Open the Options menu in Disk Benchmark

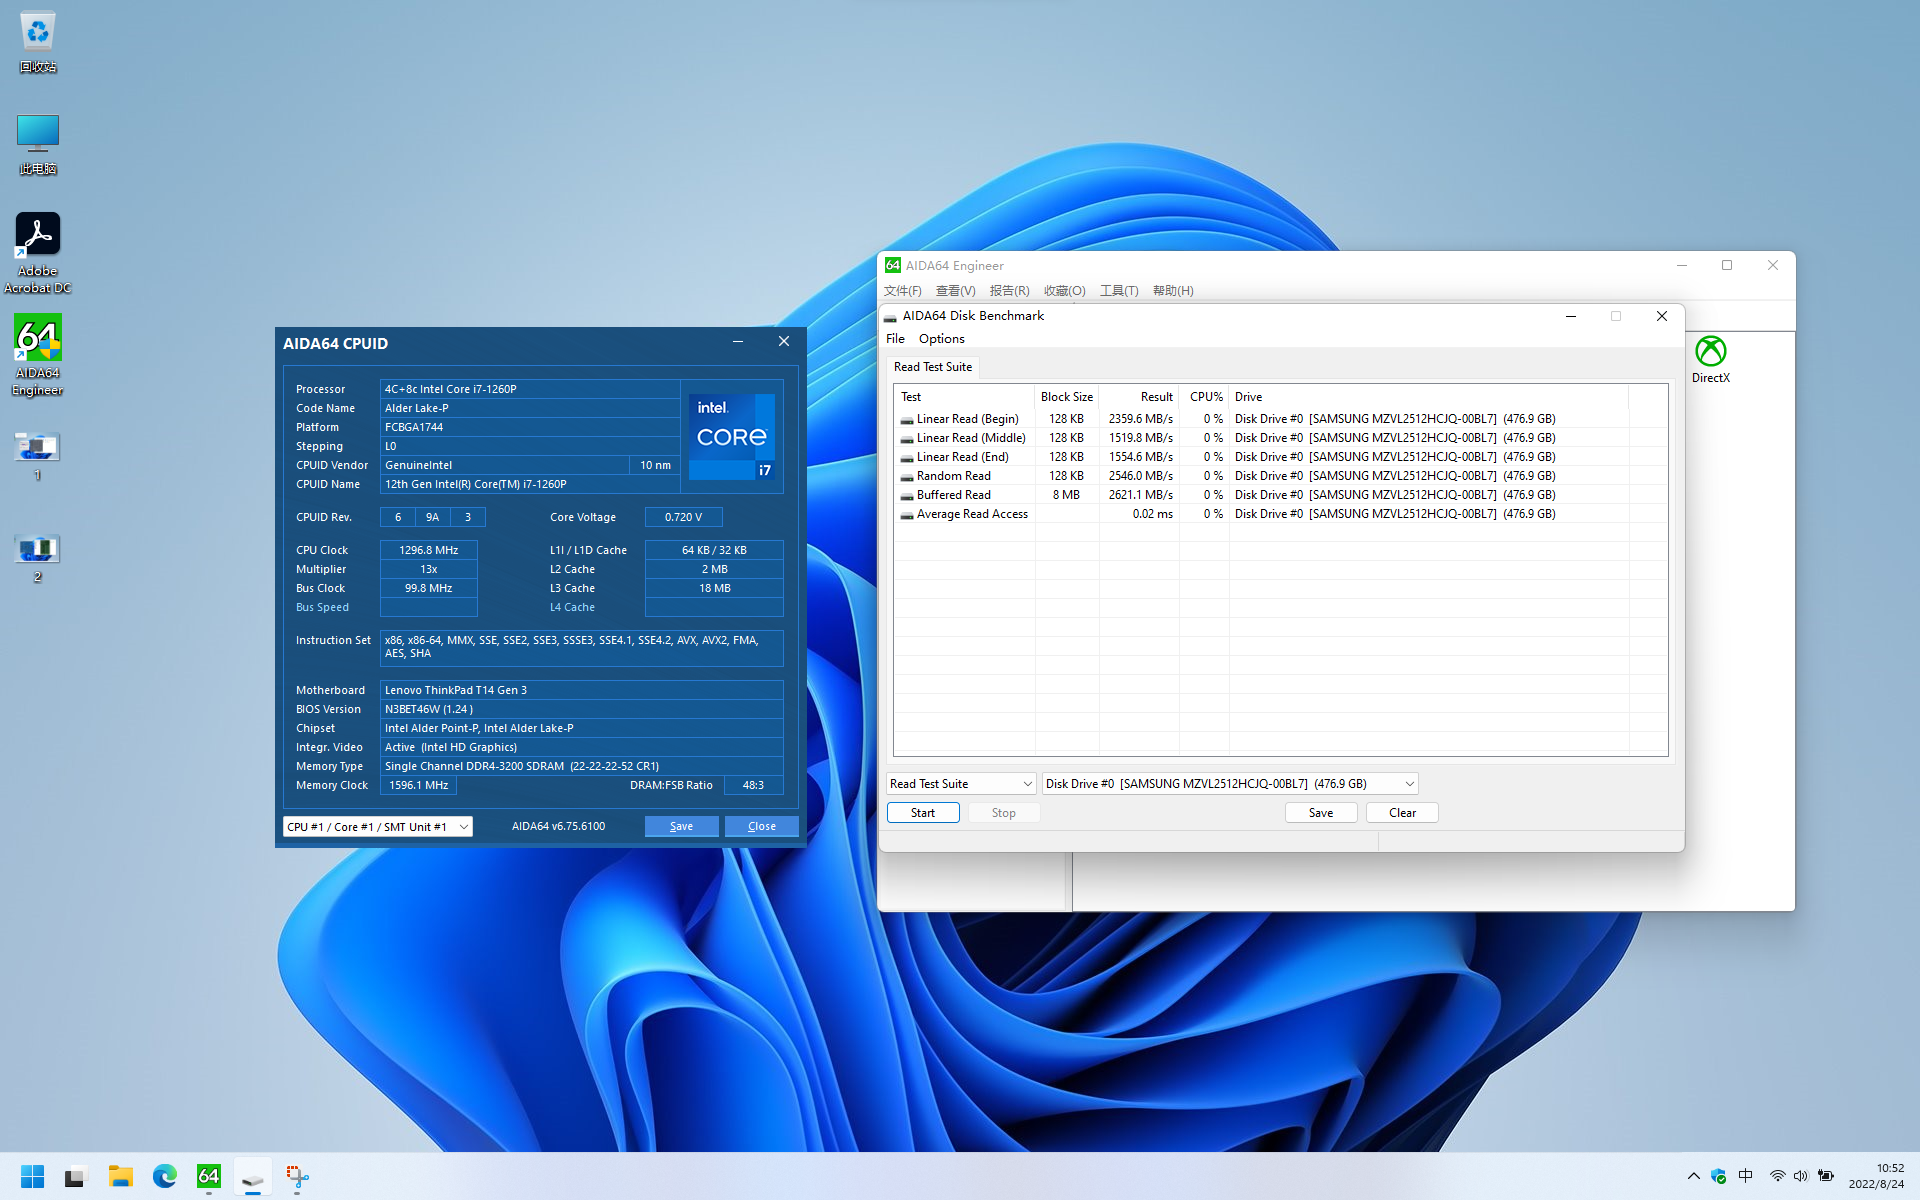[x=941, y=339]
